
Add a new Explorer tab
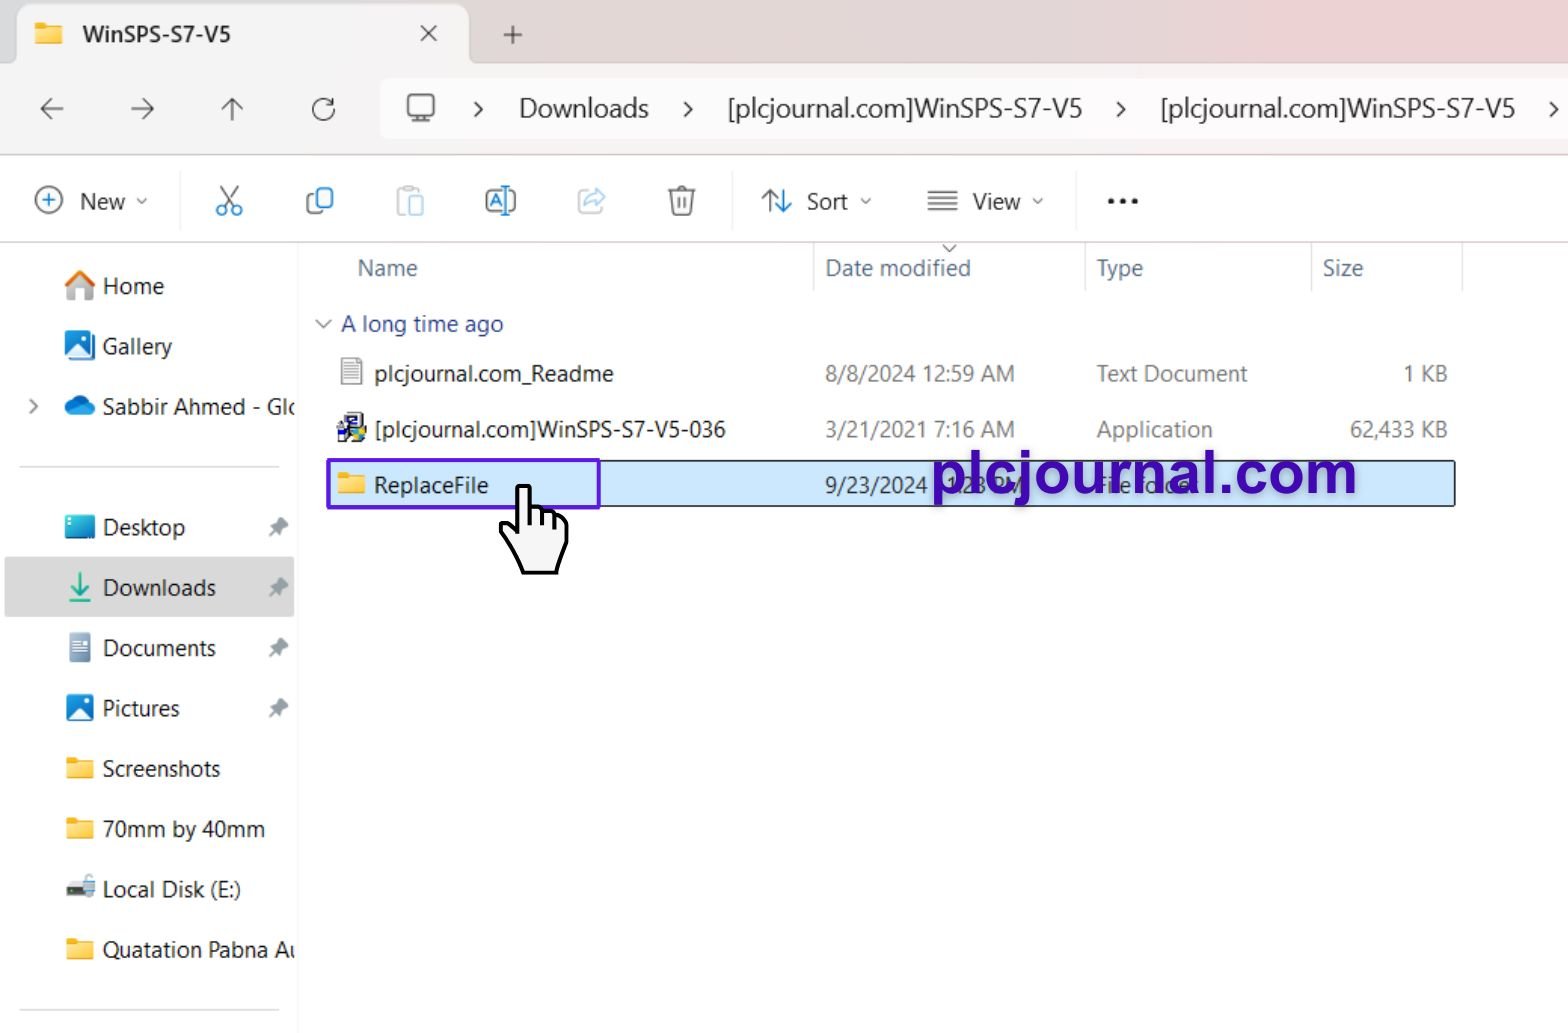[x=512, y=35]
